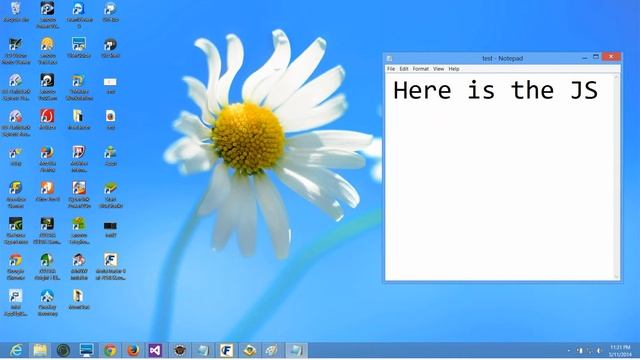Open the View menu in Notepad
The image size is (640, 360).
pos(438,69)
